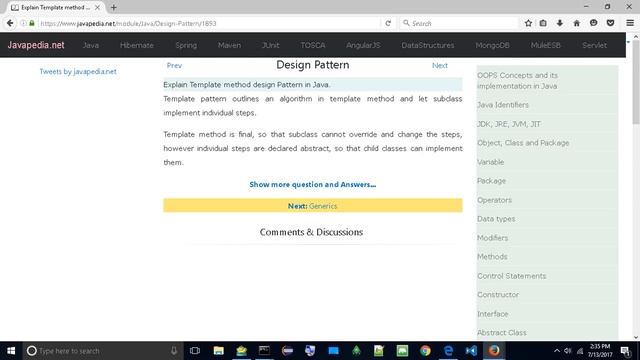640x360 pixels.
Task: Open the Package sidebar topic
Action: click(491, 181)
